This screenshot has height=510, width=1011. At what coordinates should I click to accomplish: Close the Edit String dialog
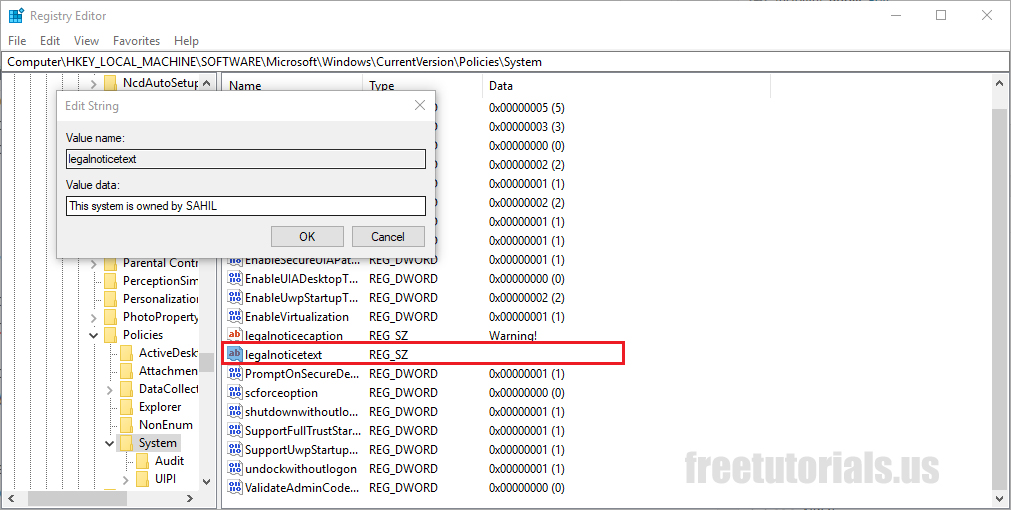click(420, 105)
